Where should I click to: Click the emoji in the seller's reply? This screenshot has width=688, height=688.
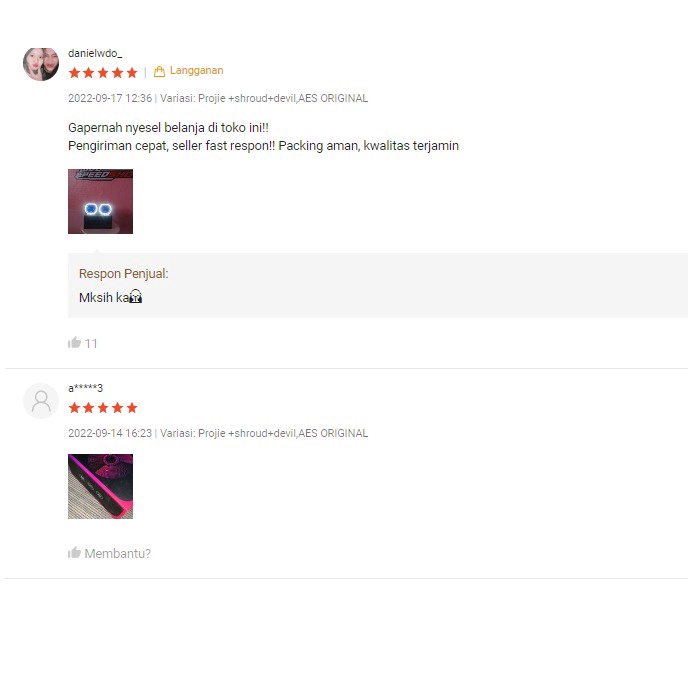point(136,297)
